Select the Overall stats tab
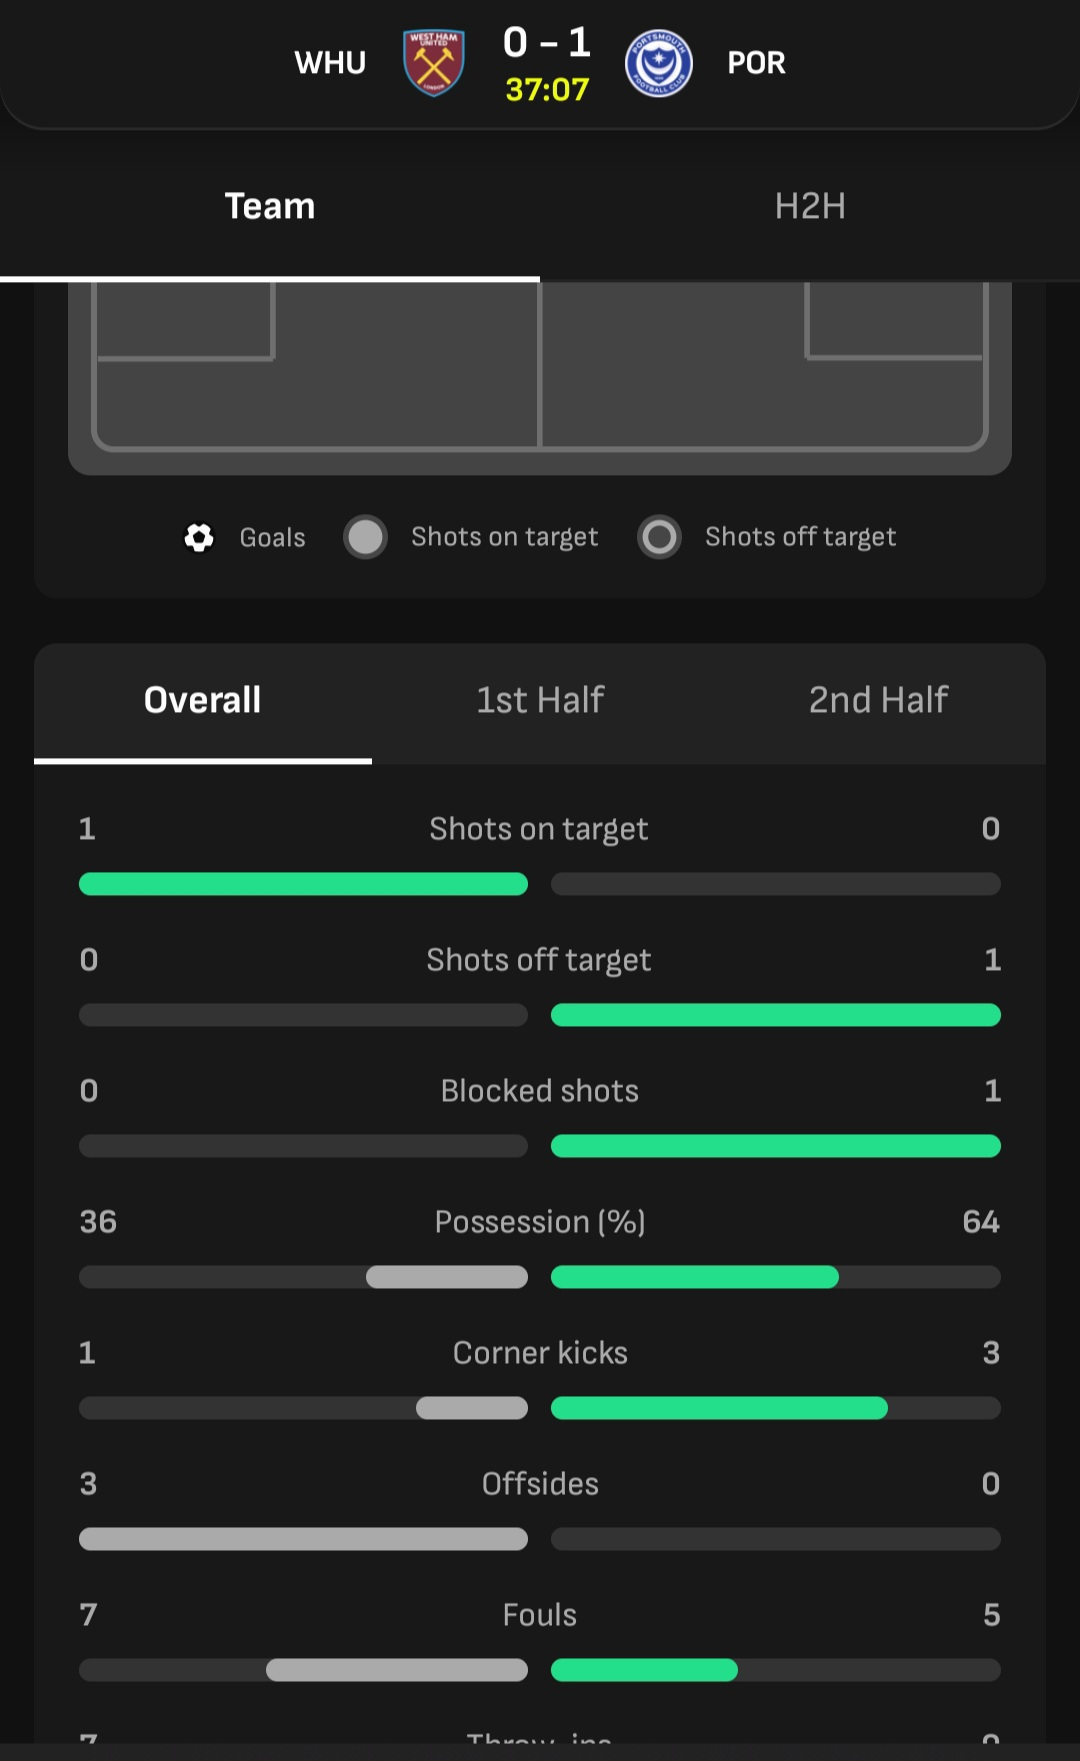 (x=203, y=700)
